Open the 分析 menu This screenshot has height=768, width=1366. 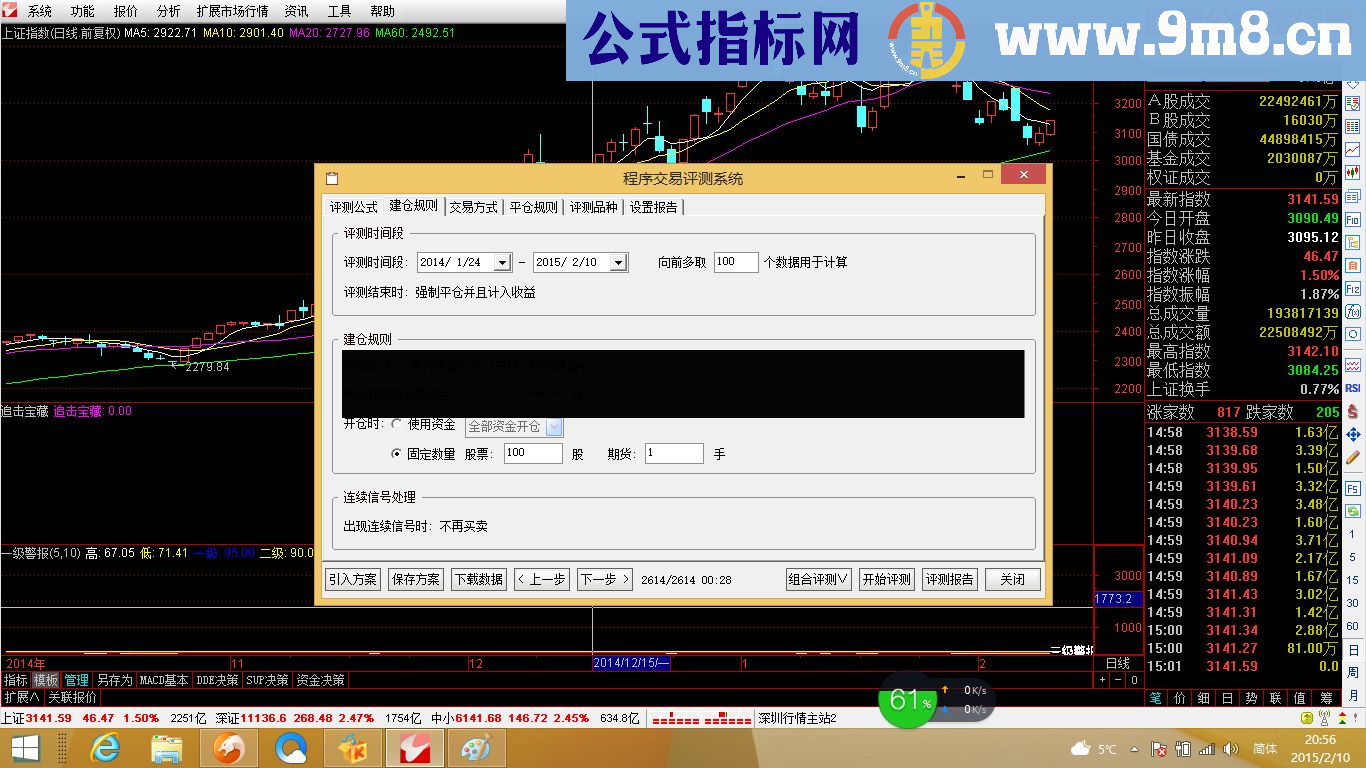(169, 11)
